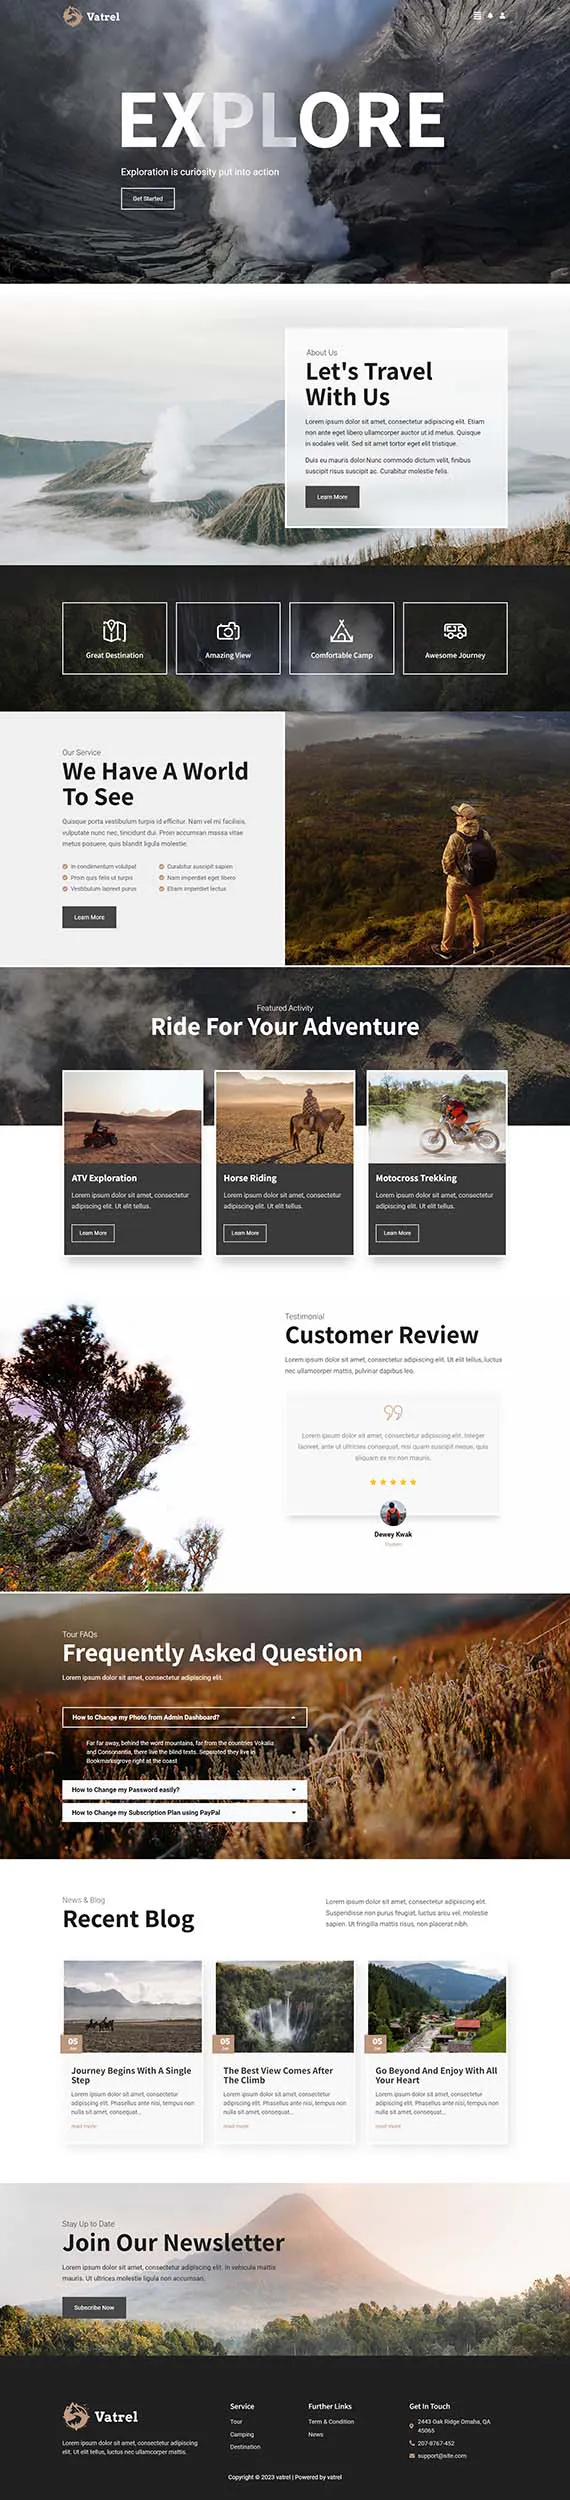
Task: Select the Awesome Journey camper van icon
Action: (455, 631)
